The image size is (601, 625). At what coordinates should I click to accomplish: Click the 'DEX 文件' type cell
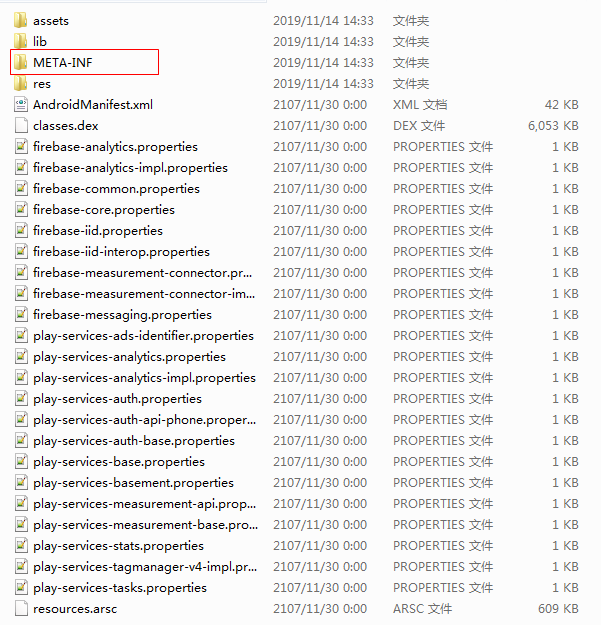[419, 126]
